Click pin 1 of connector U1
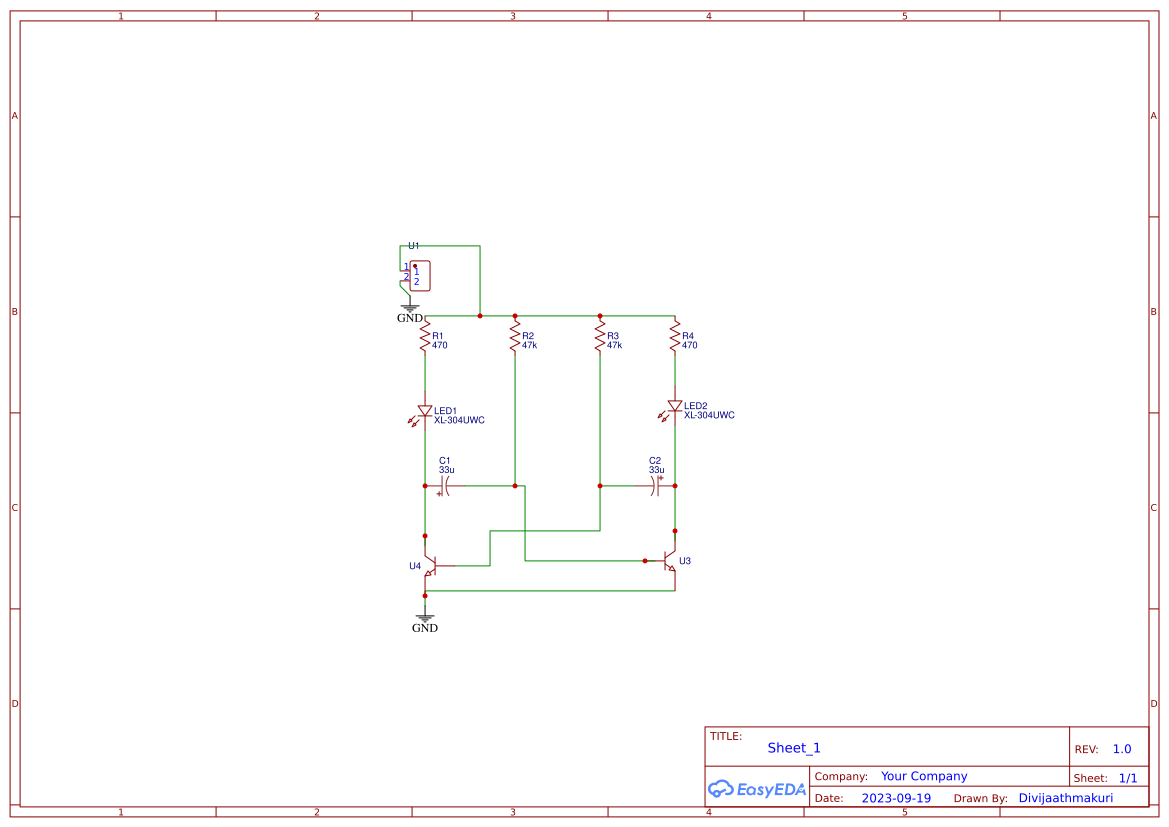The image size is (1169, 827). 405,268
